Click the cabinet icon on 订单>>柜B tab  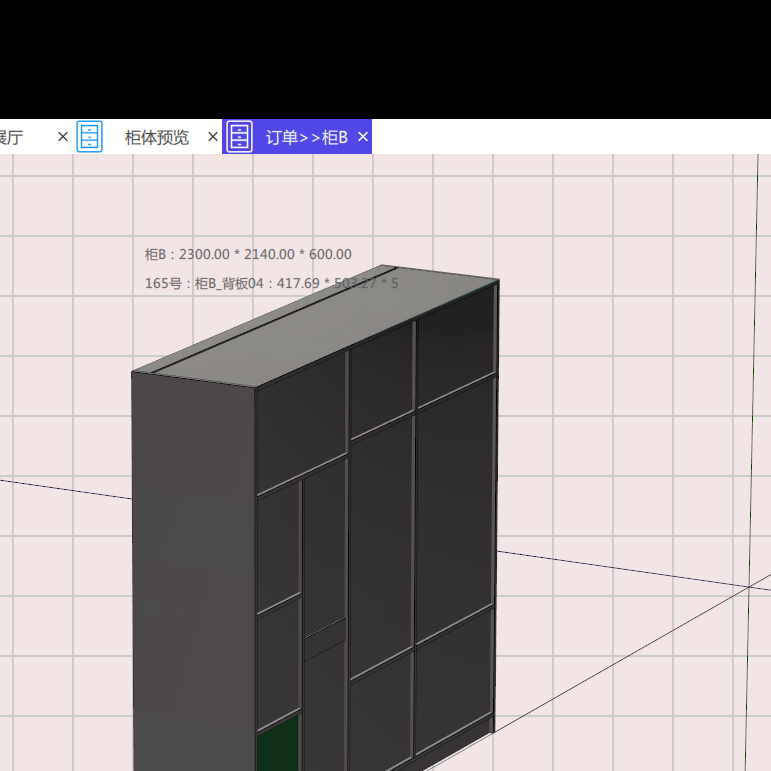239,137
